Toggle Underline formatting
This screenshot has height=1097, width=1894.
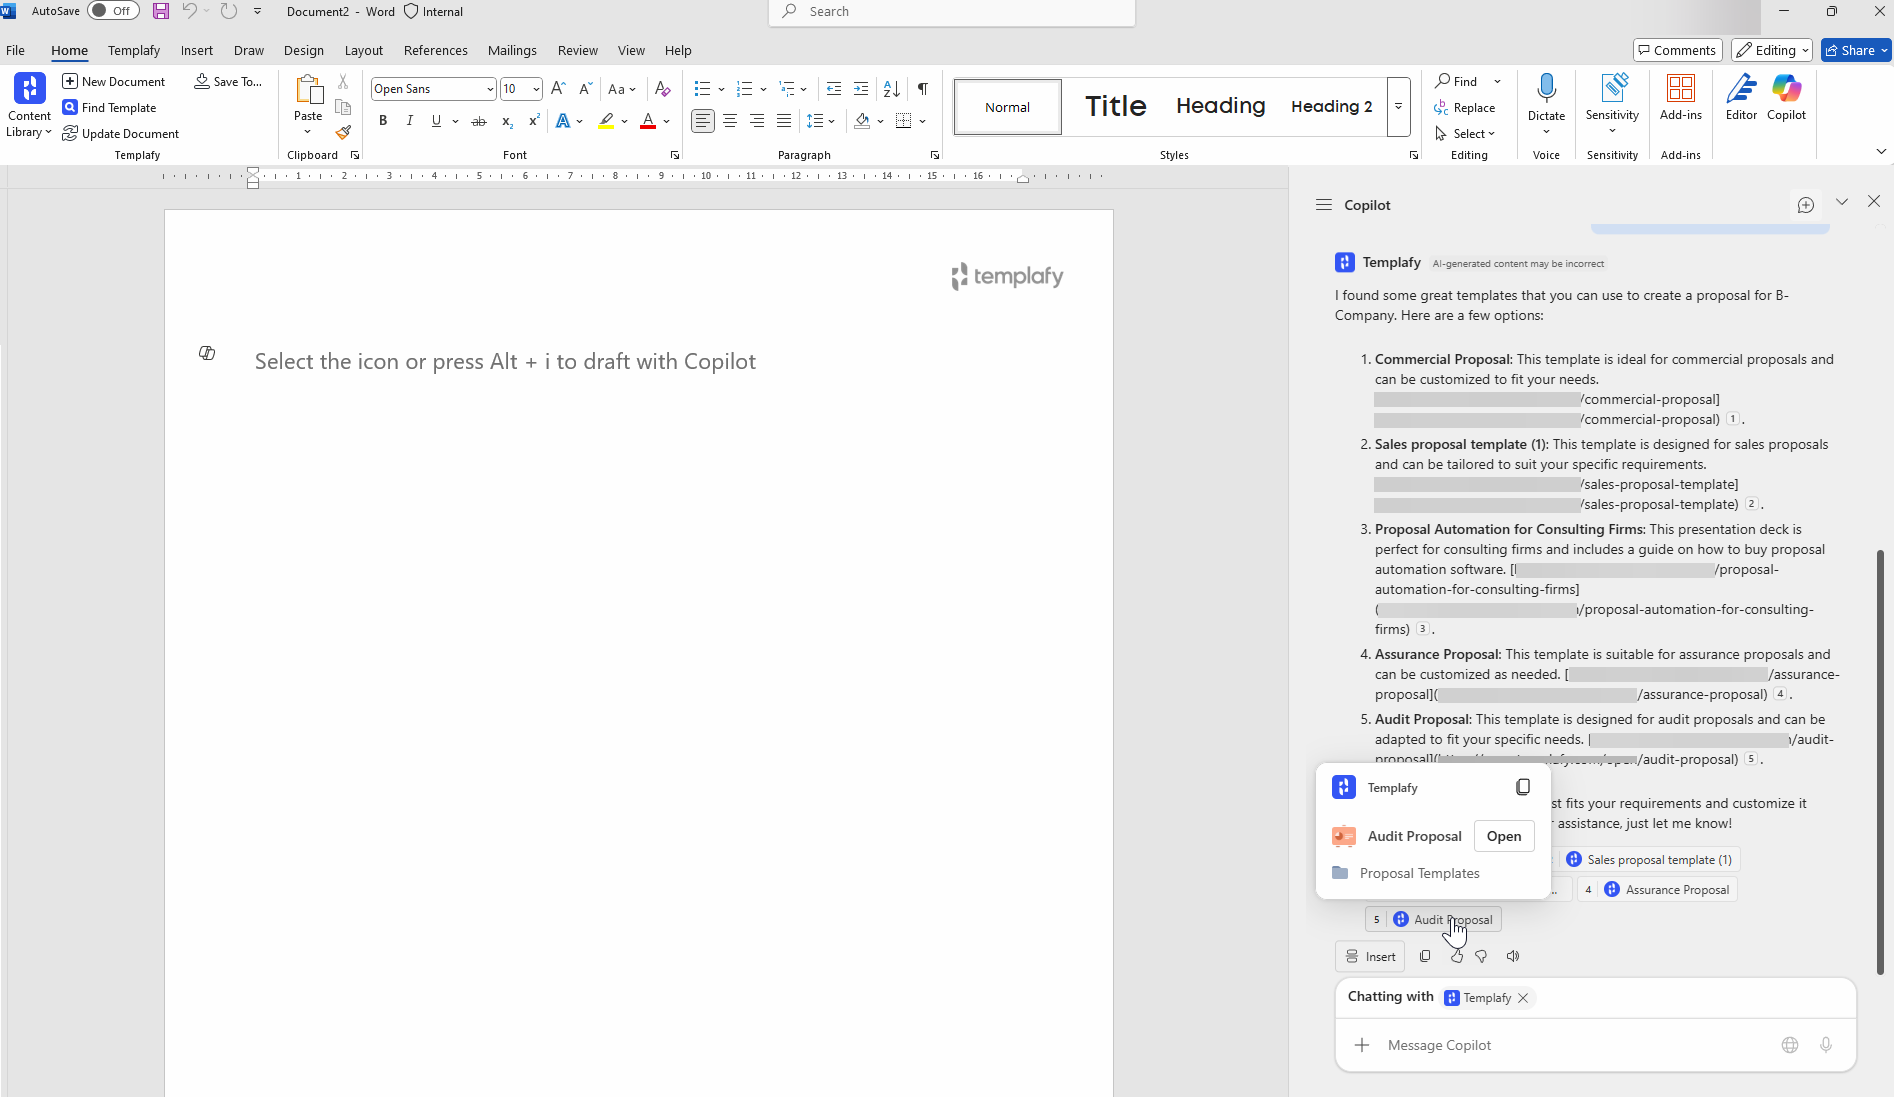[436, 121]
